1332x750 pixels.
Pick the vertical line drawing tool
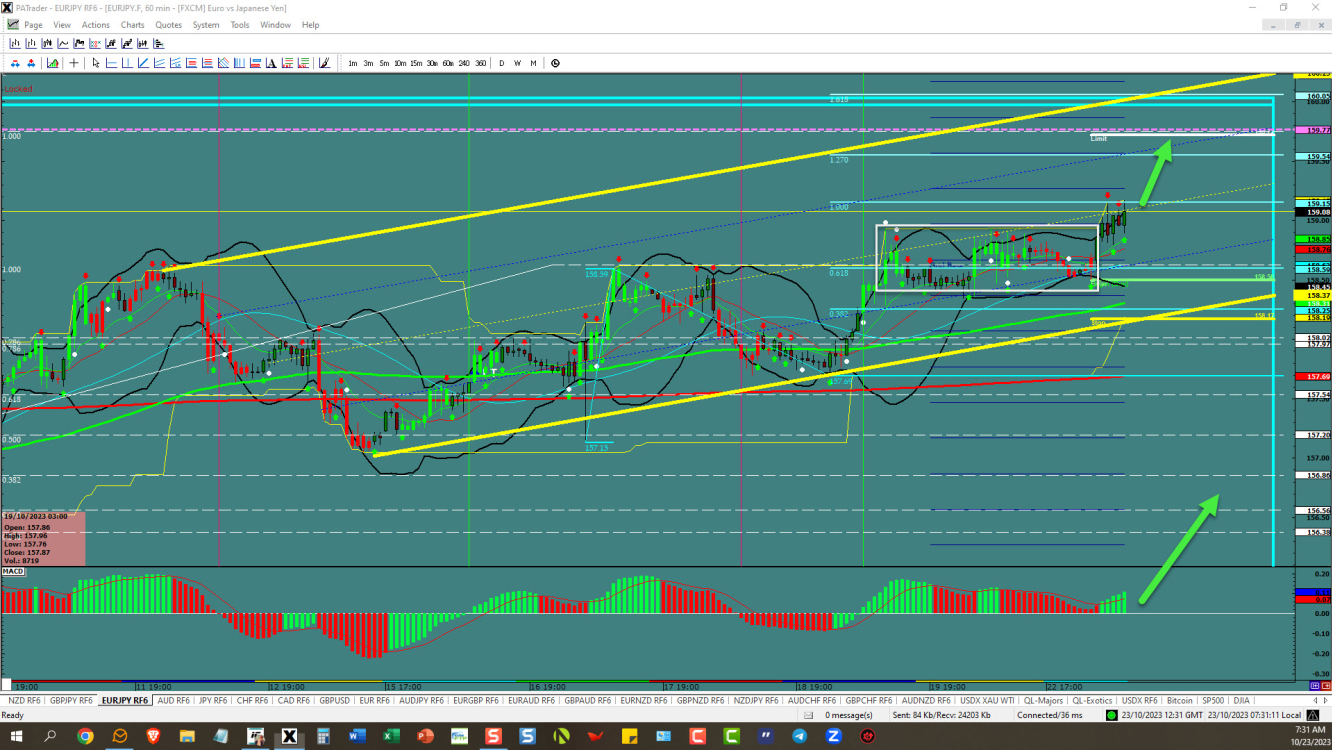(x=127, y=63)
